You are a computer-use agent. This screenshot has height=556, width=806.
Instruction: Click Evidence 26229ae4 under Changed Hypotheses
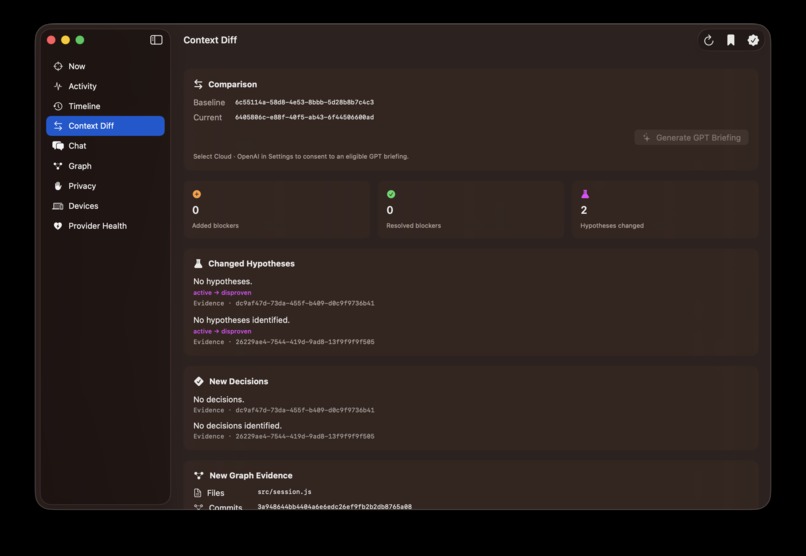tap(284, 342)
